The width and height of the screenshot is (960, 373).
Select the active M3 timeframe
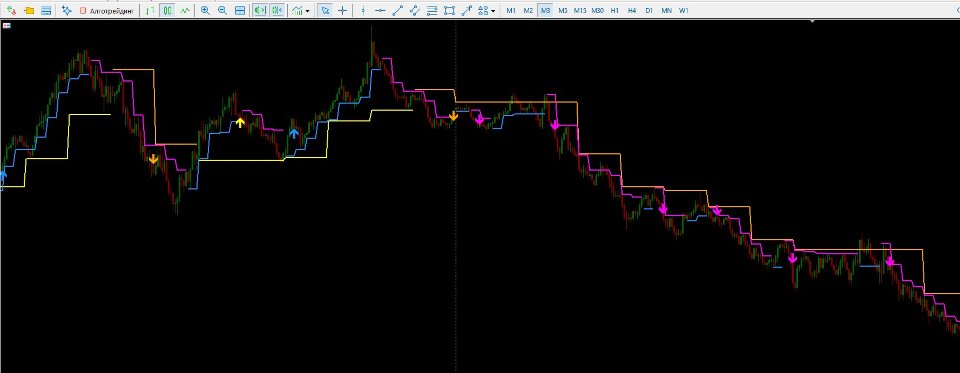click(546, 10)
